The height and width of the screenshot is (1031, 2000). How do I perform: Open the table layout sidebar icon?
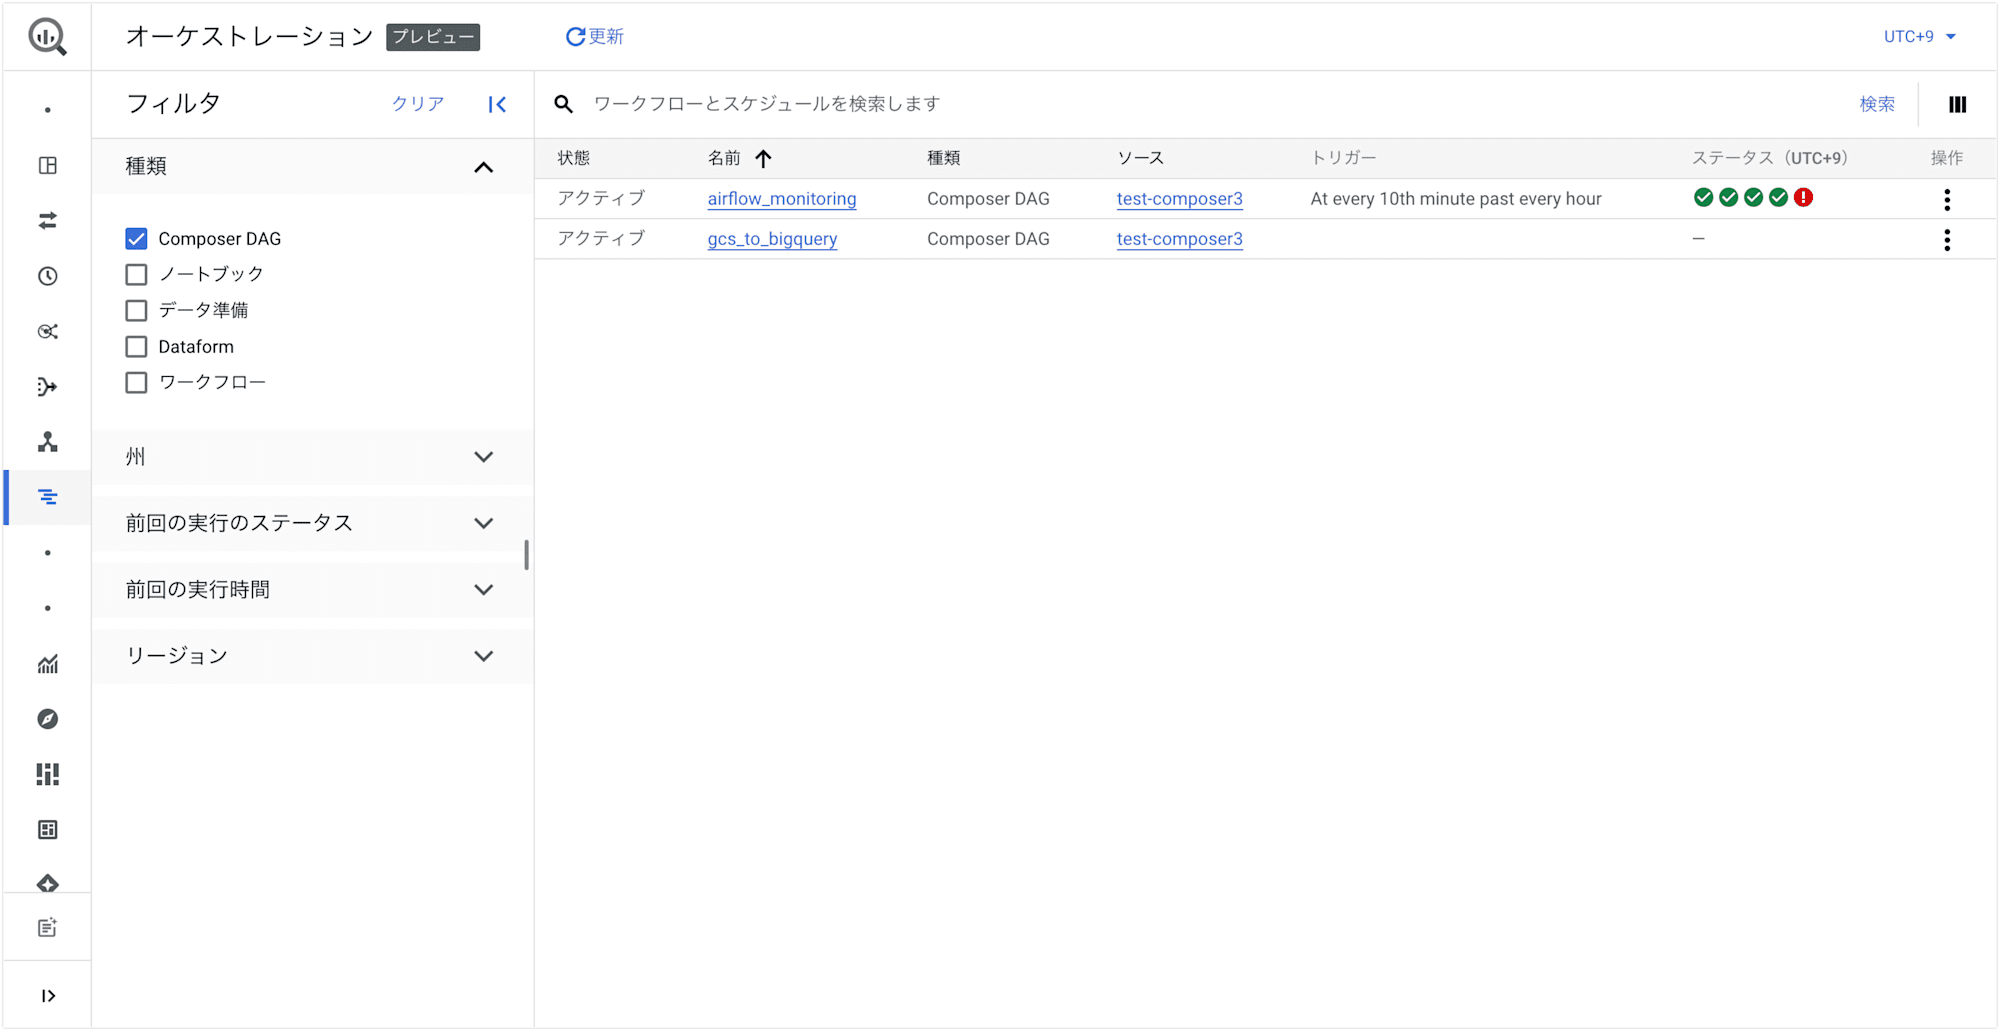(x=47, y=166)
